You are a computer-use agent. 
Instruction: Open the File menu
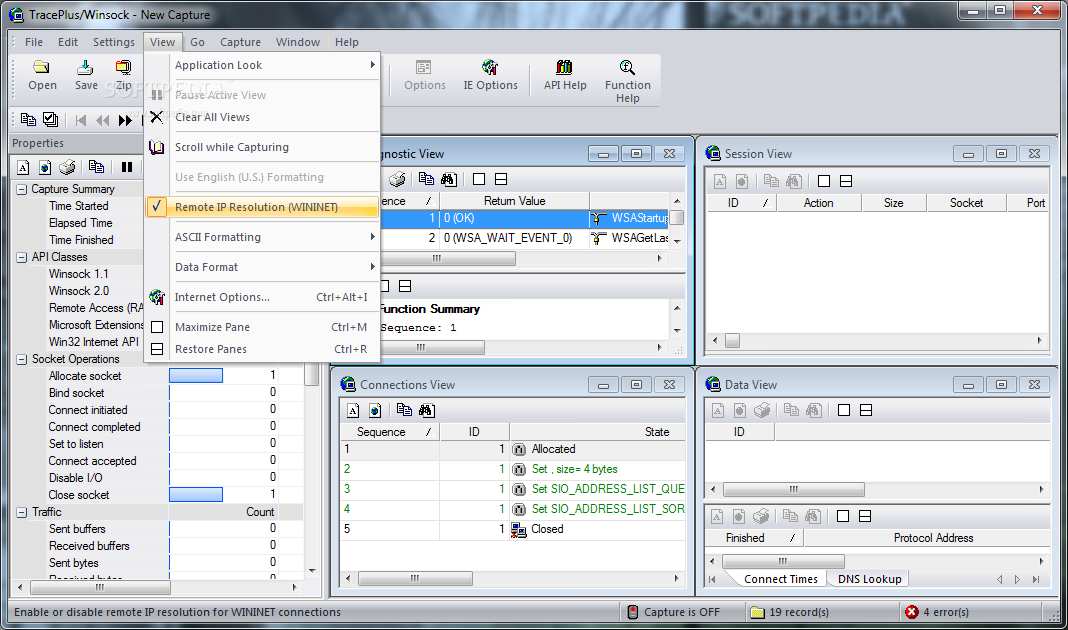33,42
